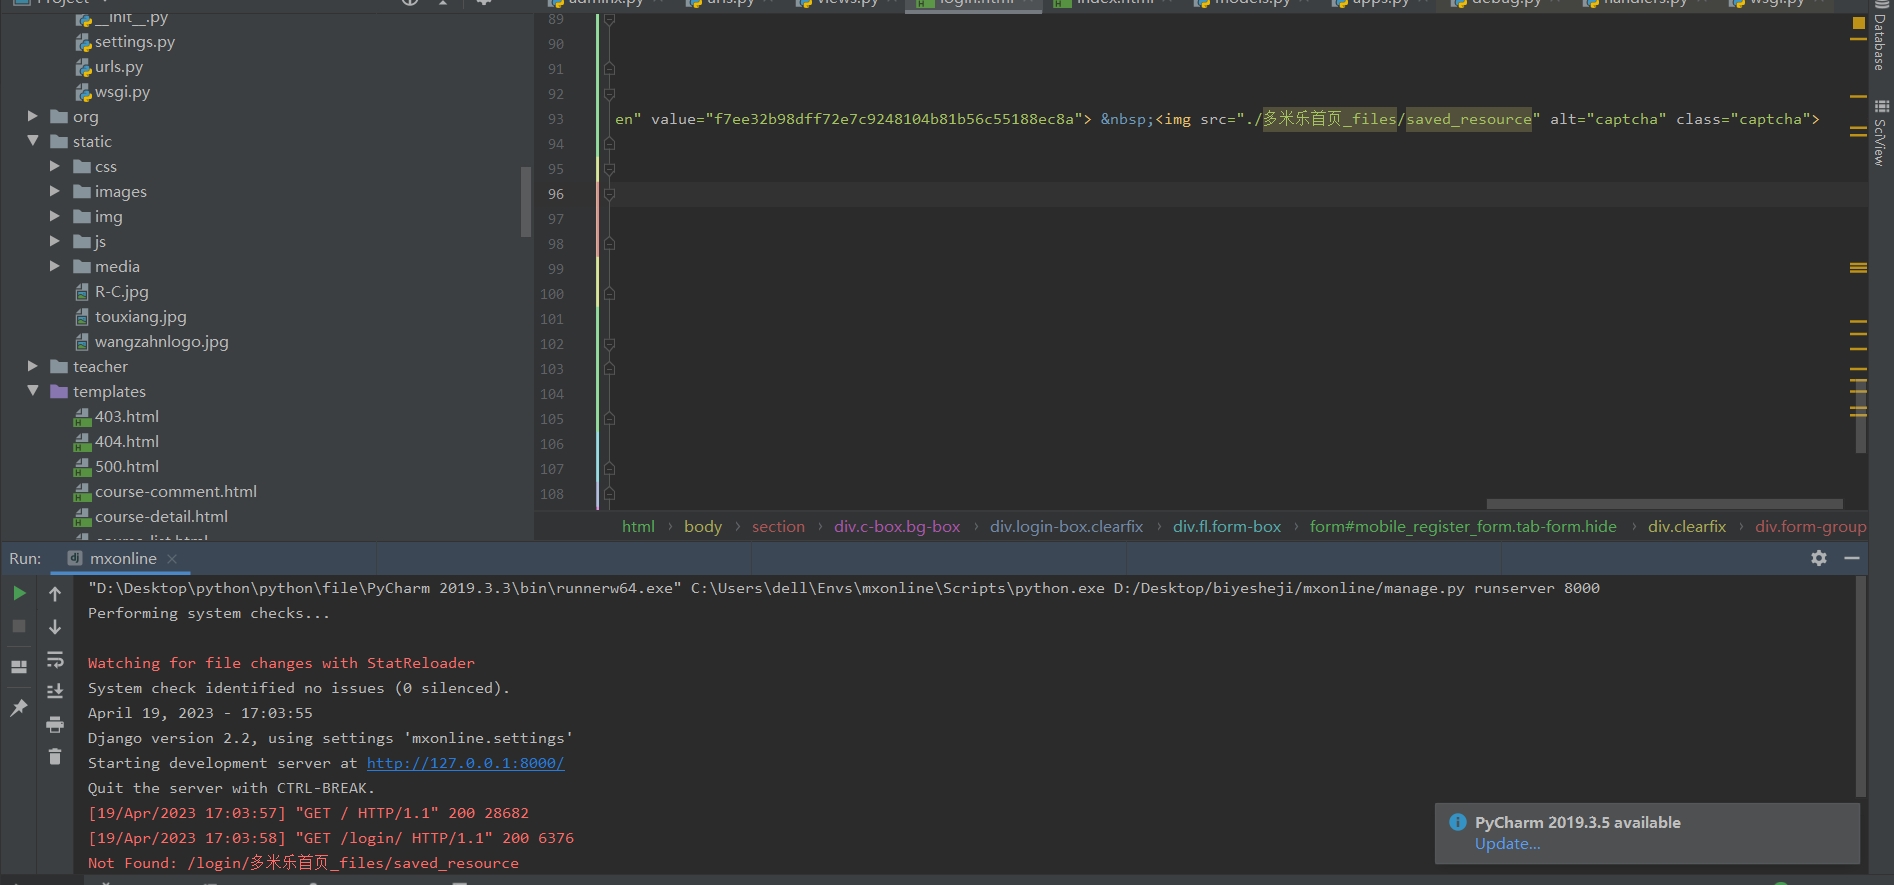Viewport: 1894px width, 885px height.
Task: Collapse the static folder
Action: click(33, 141)
